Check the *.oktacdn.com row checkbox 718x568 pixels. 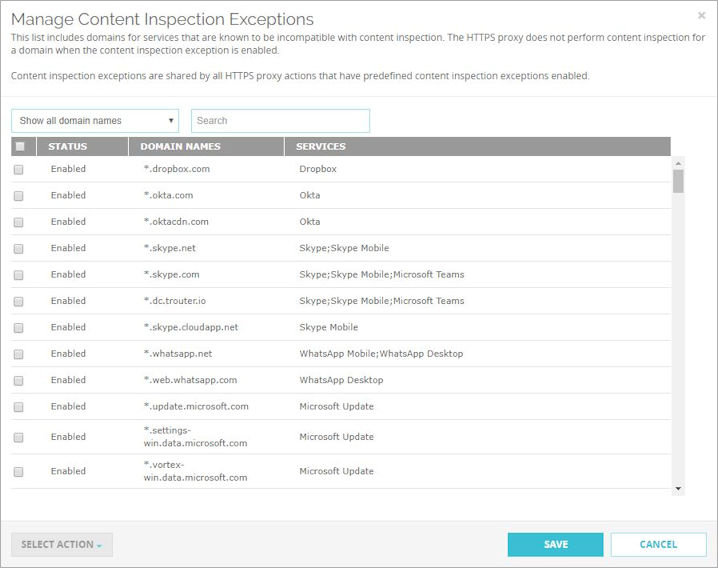(x=18, y=222)
